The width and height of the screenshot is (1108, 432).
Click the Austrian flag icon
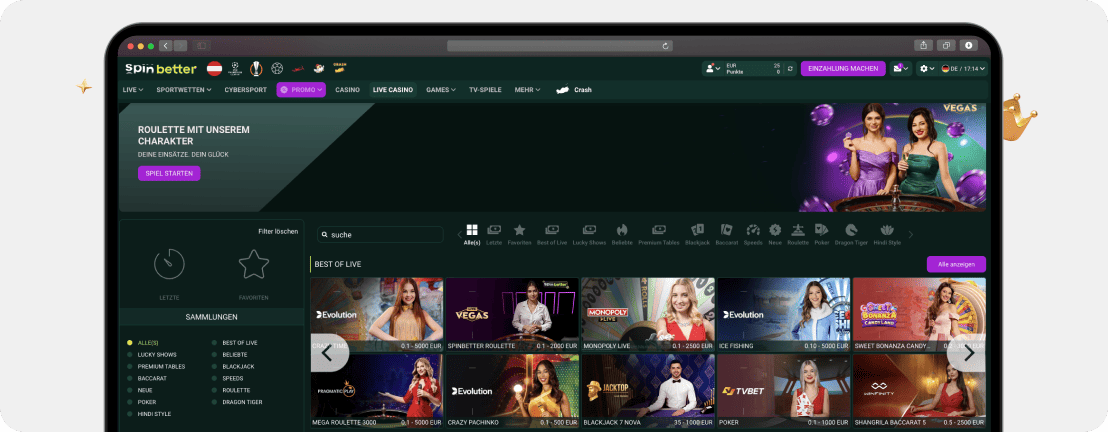(x=214, y=69)
